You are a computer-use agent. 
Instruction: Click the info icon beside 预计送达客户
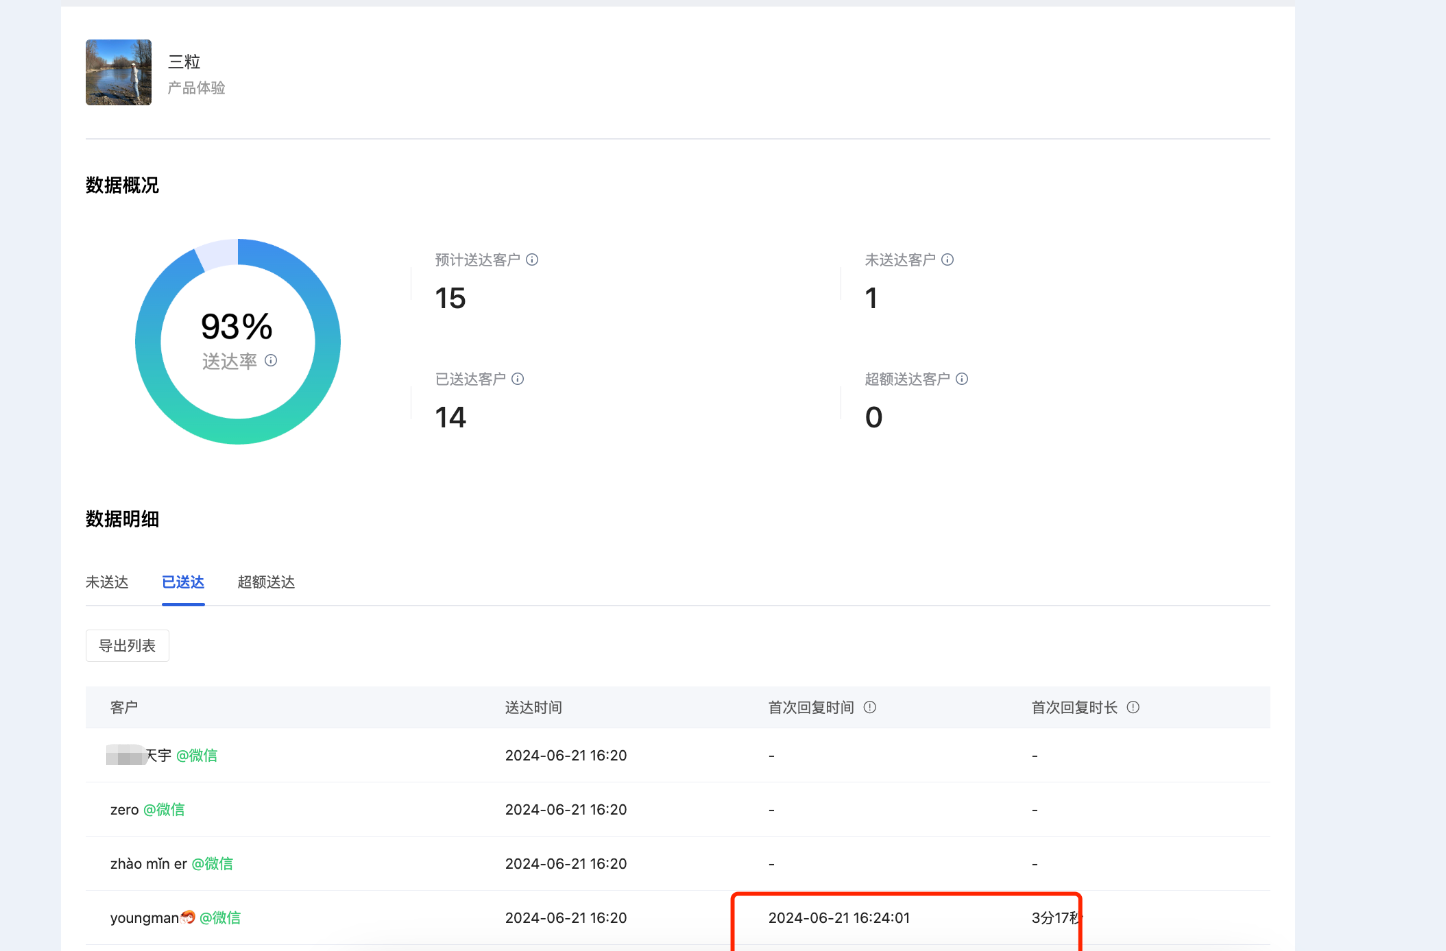pyautogui.click(x=532, y=260)
